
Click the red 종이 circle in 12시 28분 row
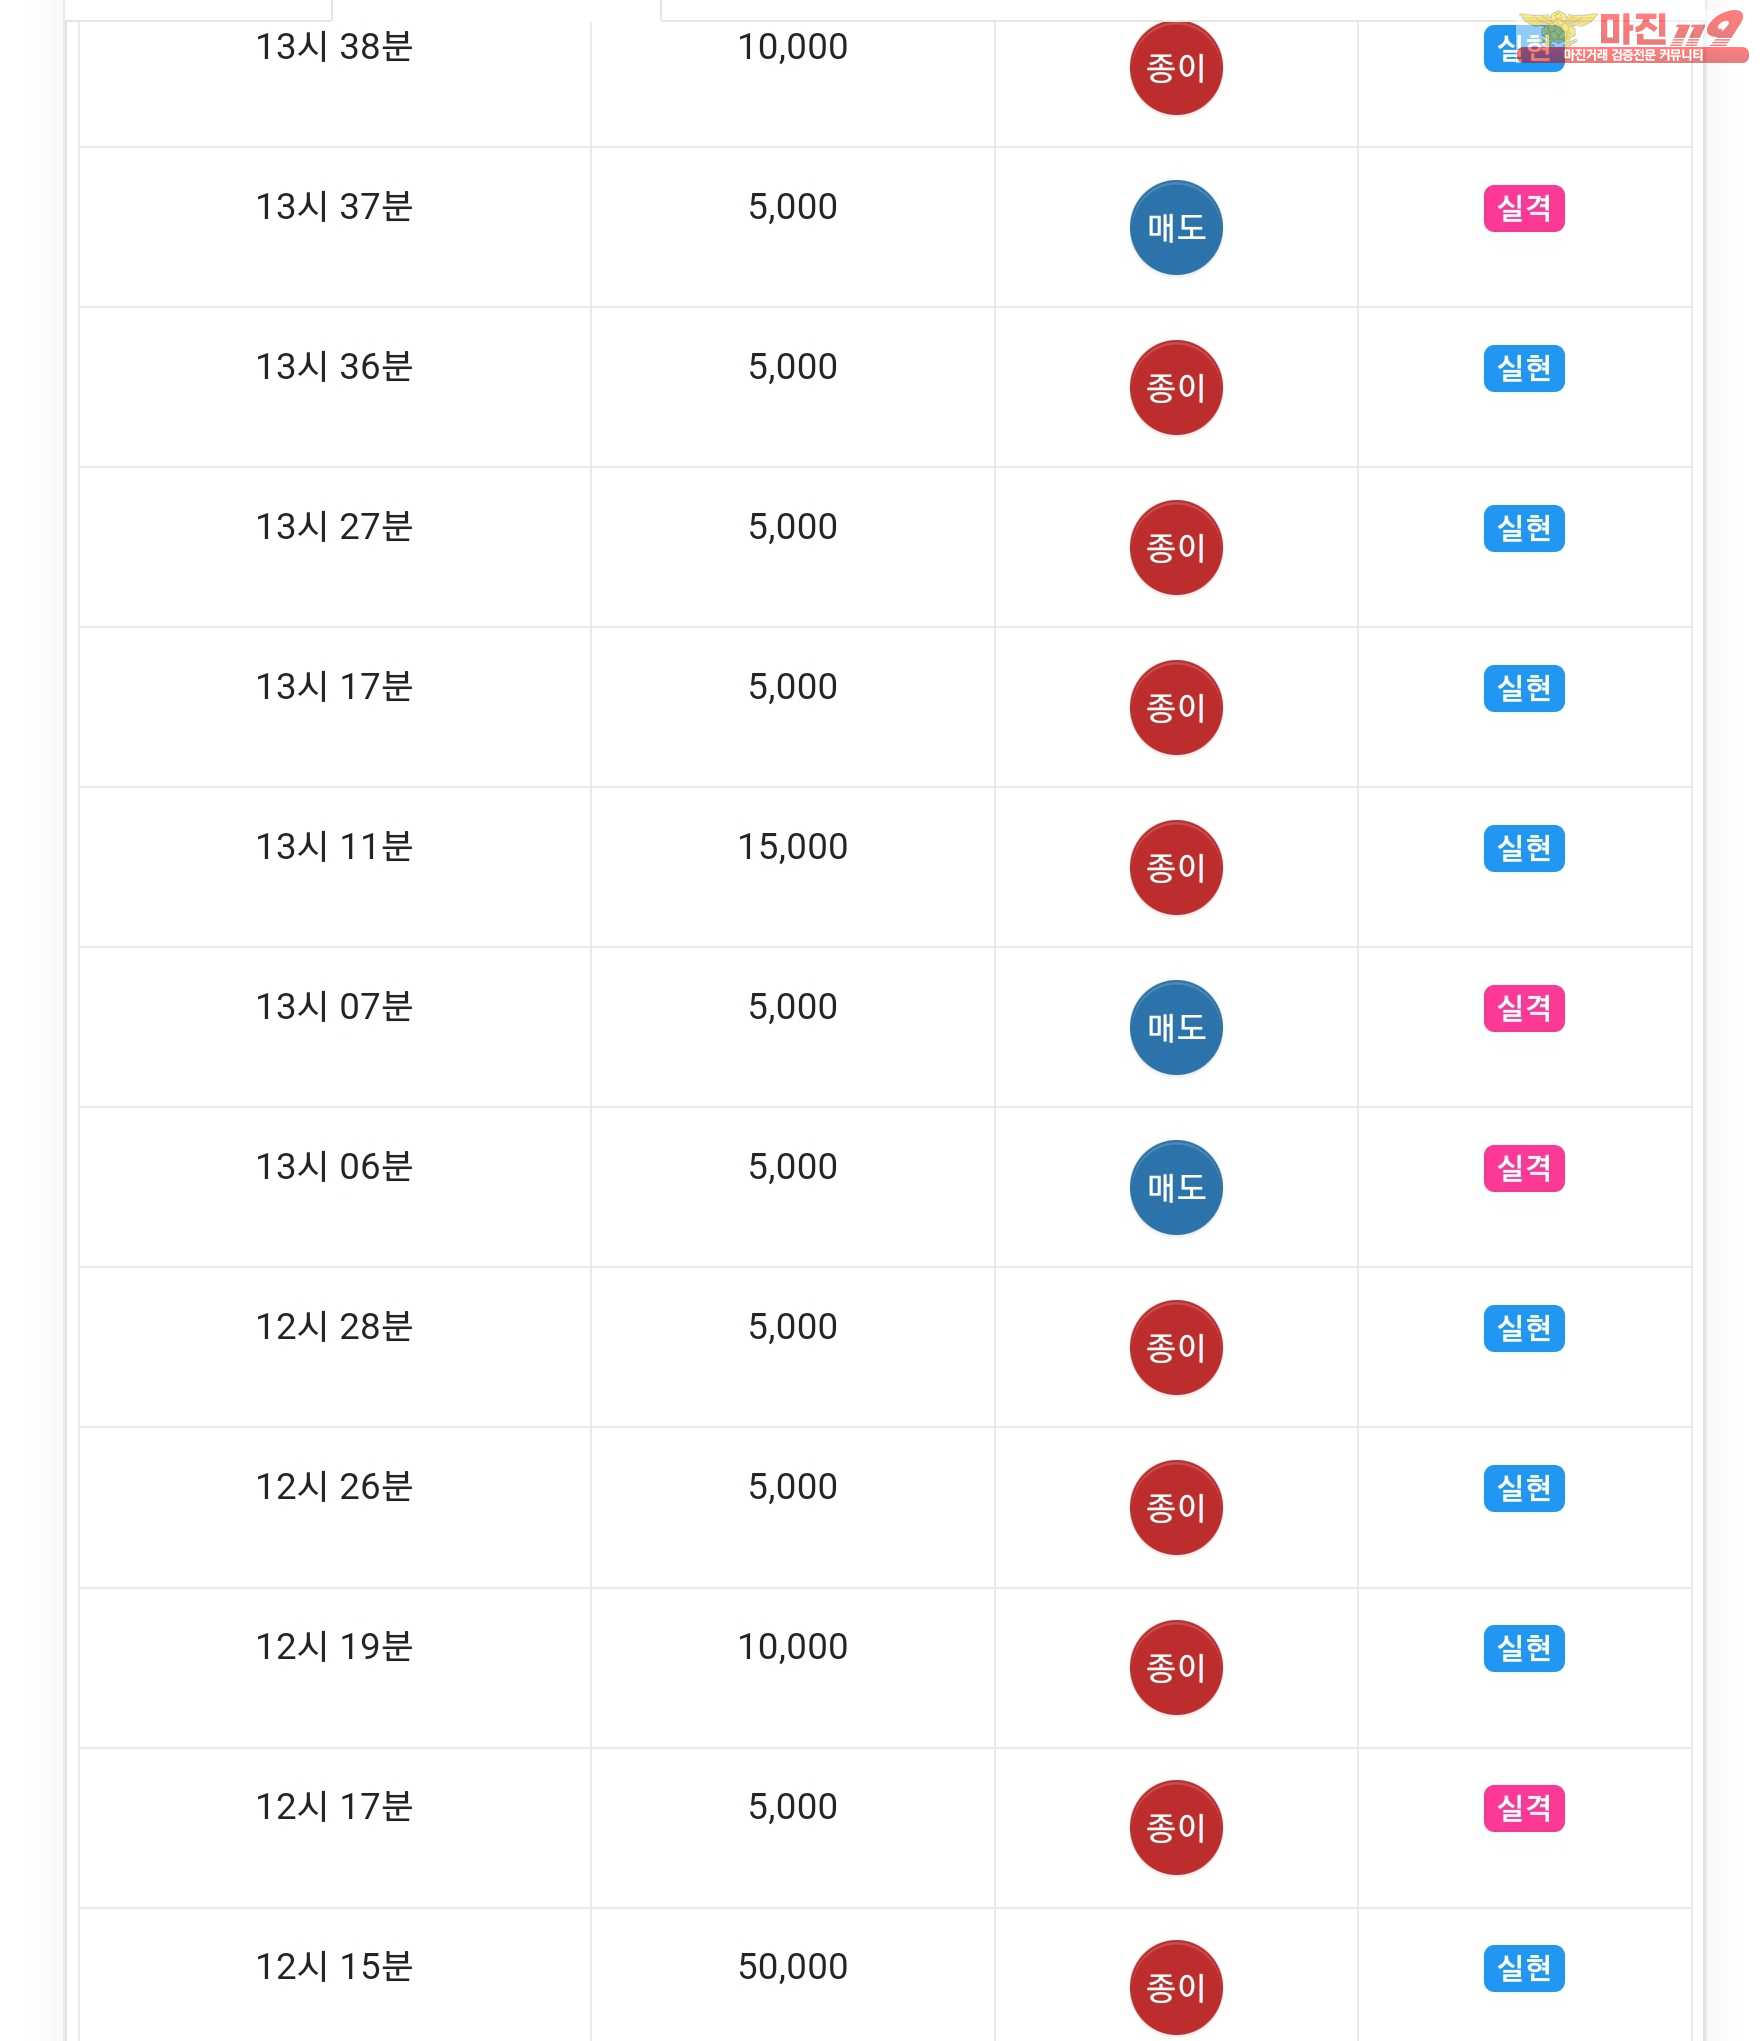click(x=1176, y=1348)
